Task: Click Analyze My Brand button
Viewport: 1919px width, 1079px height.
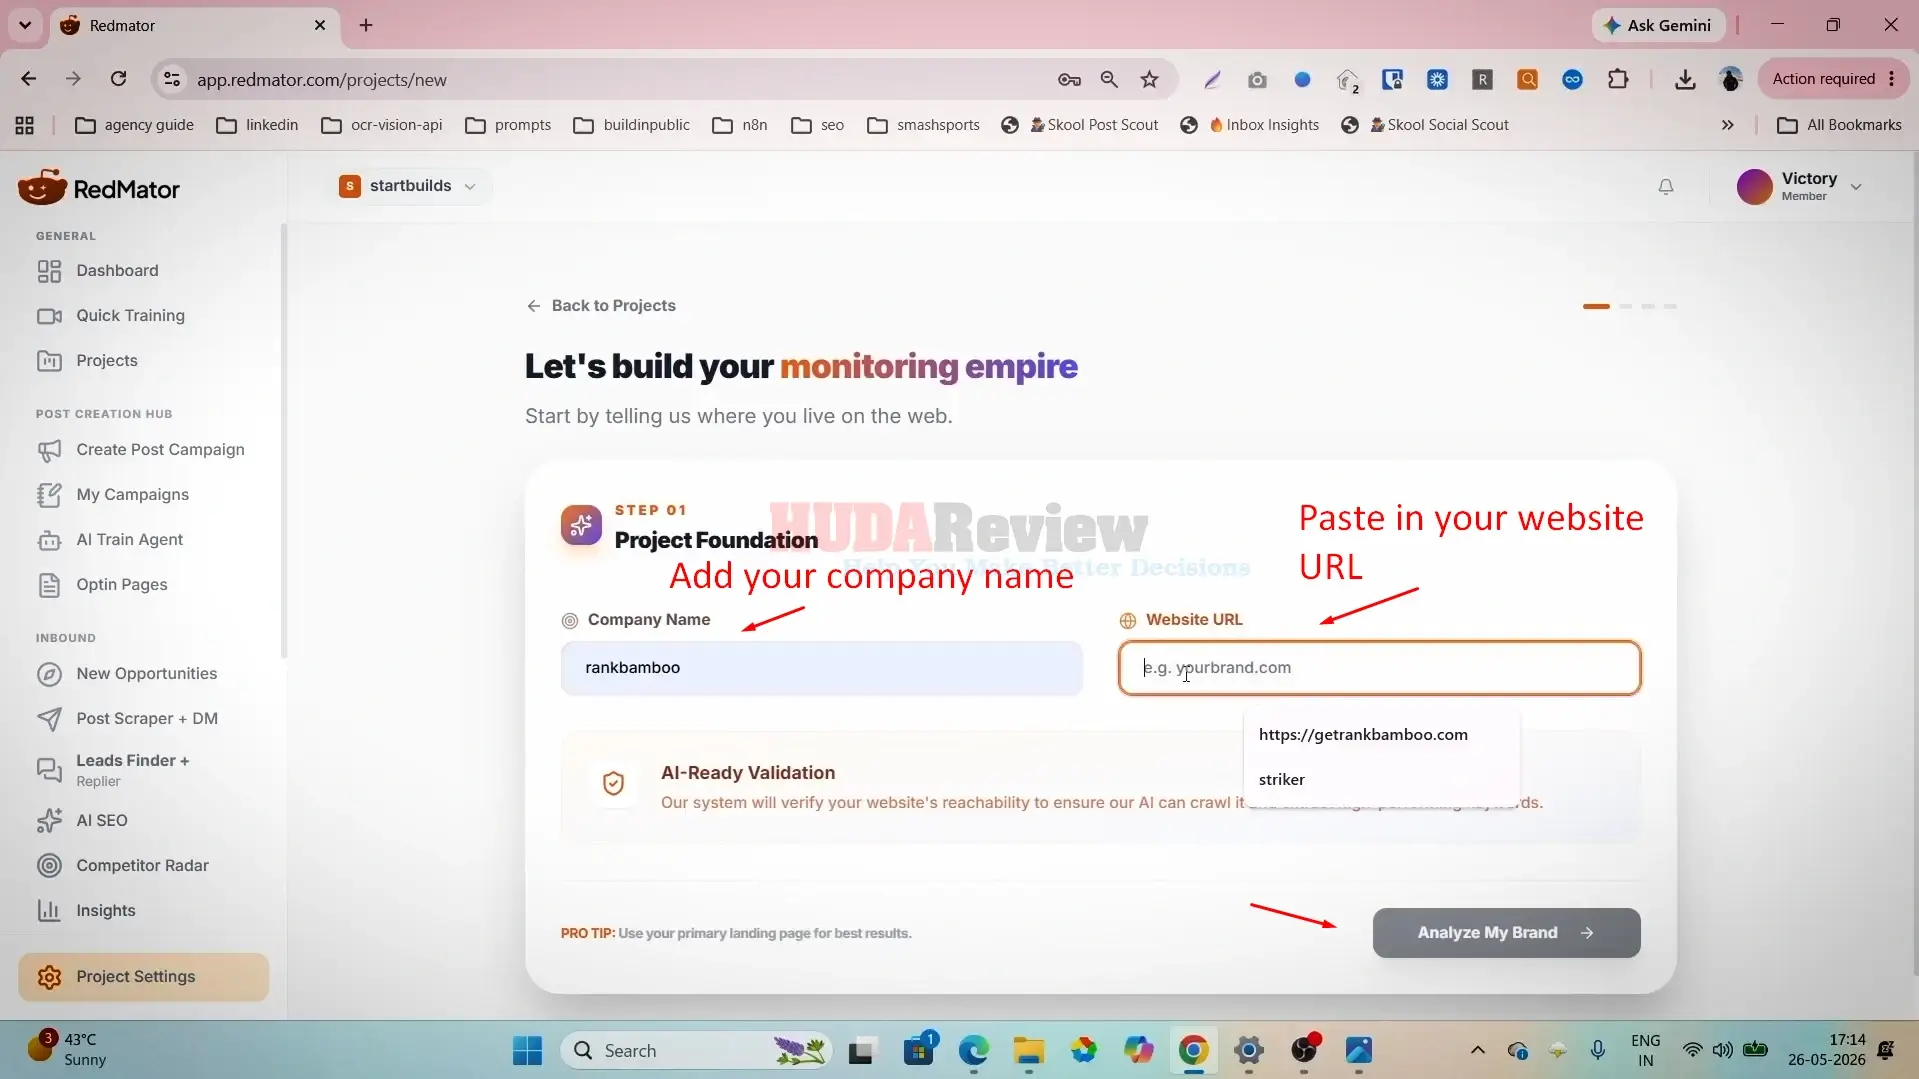Action: (1506, 932)
